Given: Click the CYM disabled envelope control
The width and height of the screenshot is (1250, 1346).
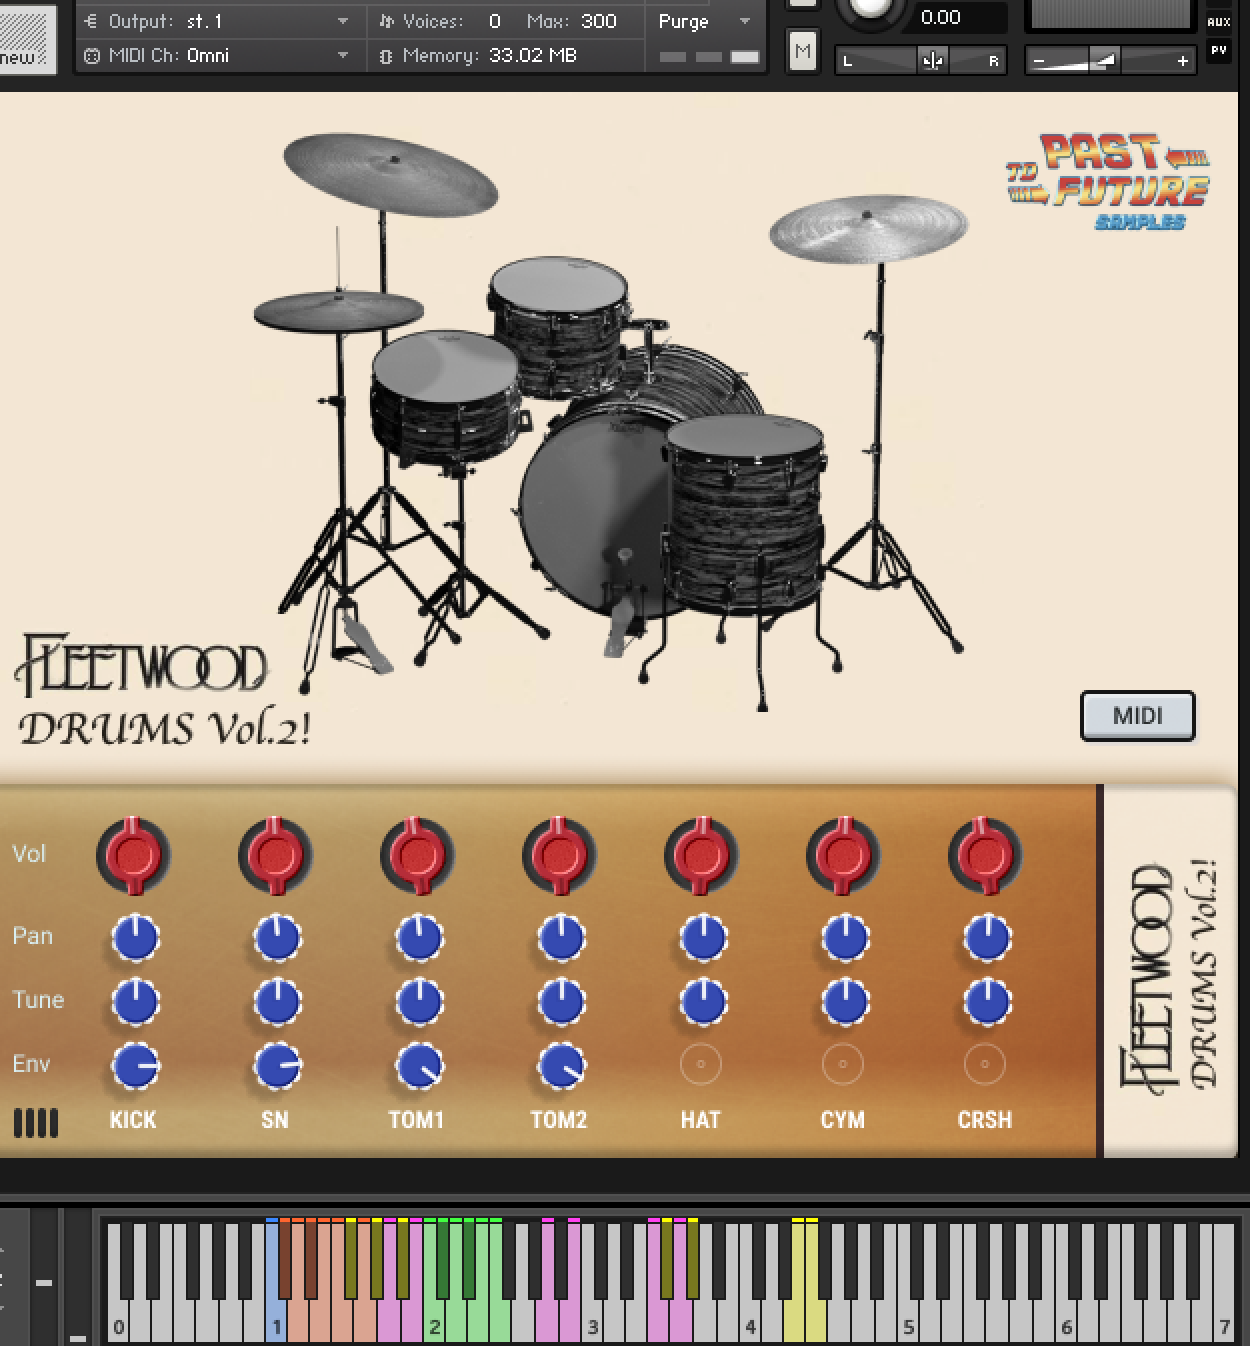Looking at the screenshot, I should point(843,1064).
